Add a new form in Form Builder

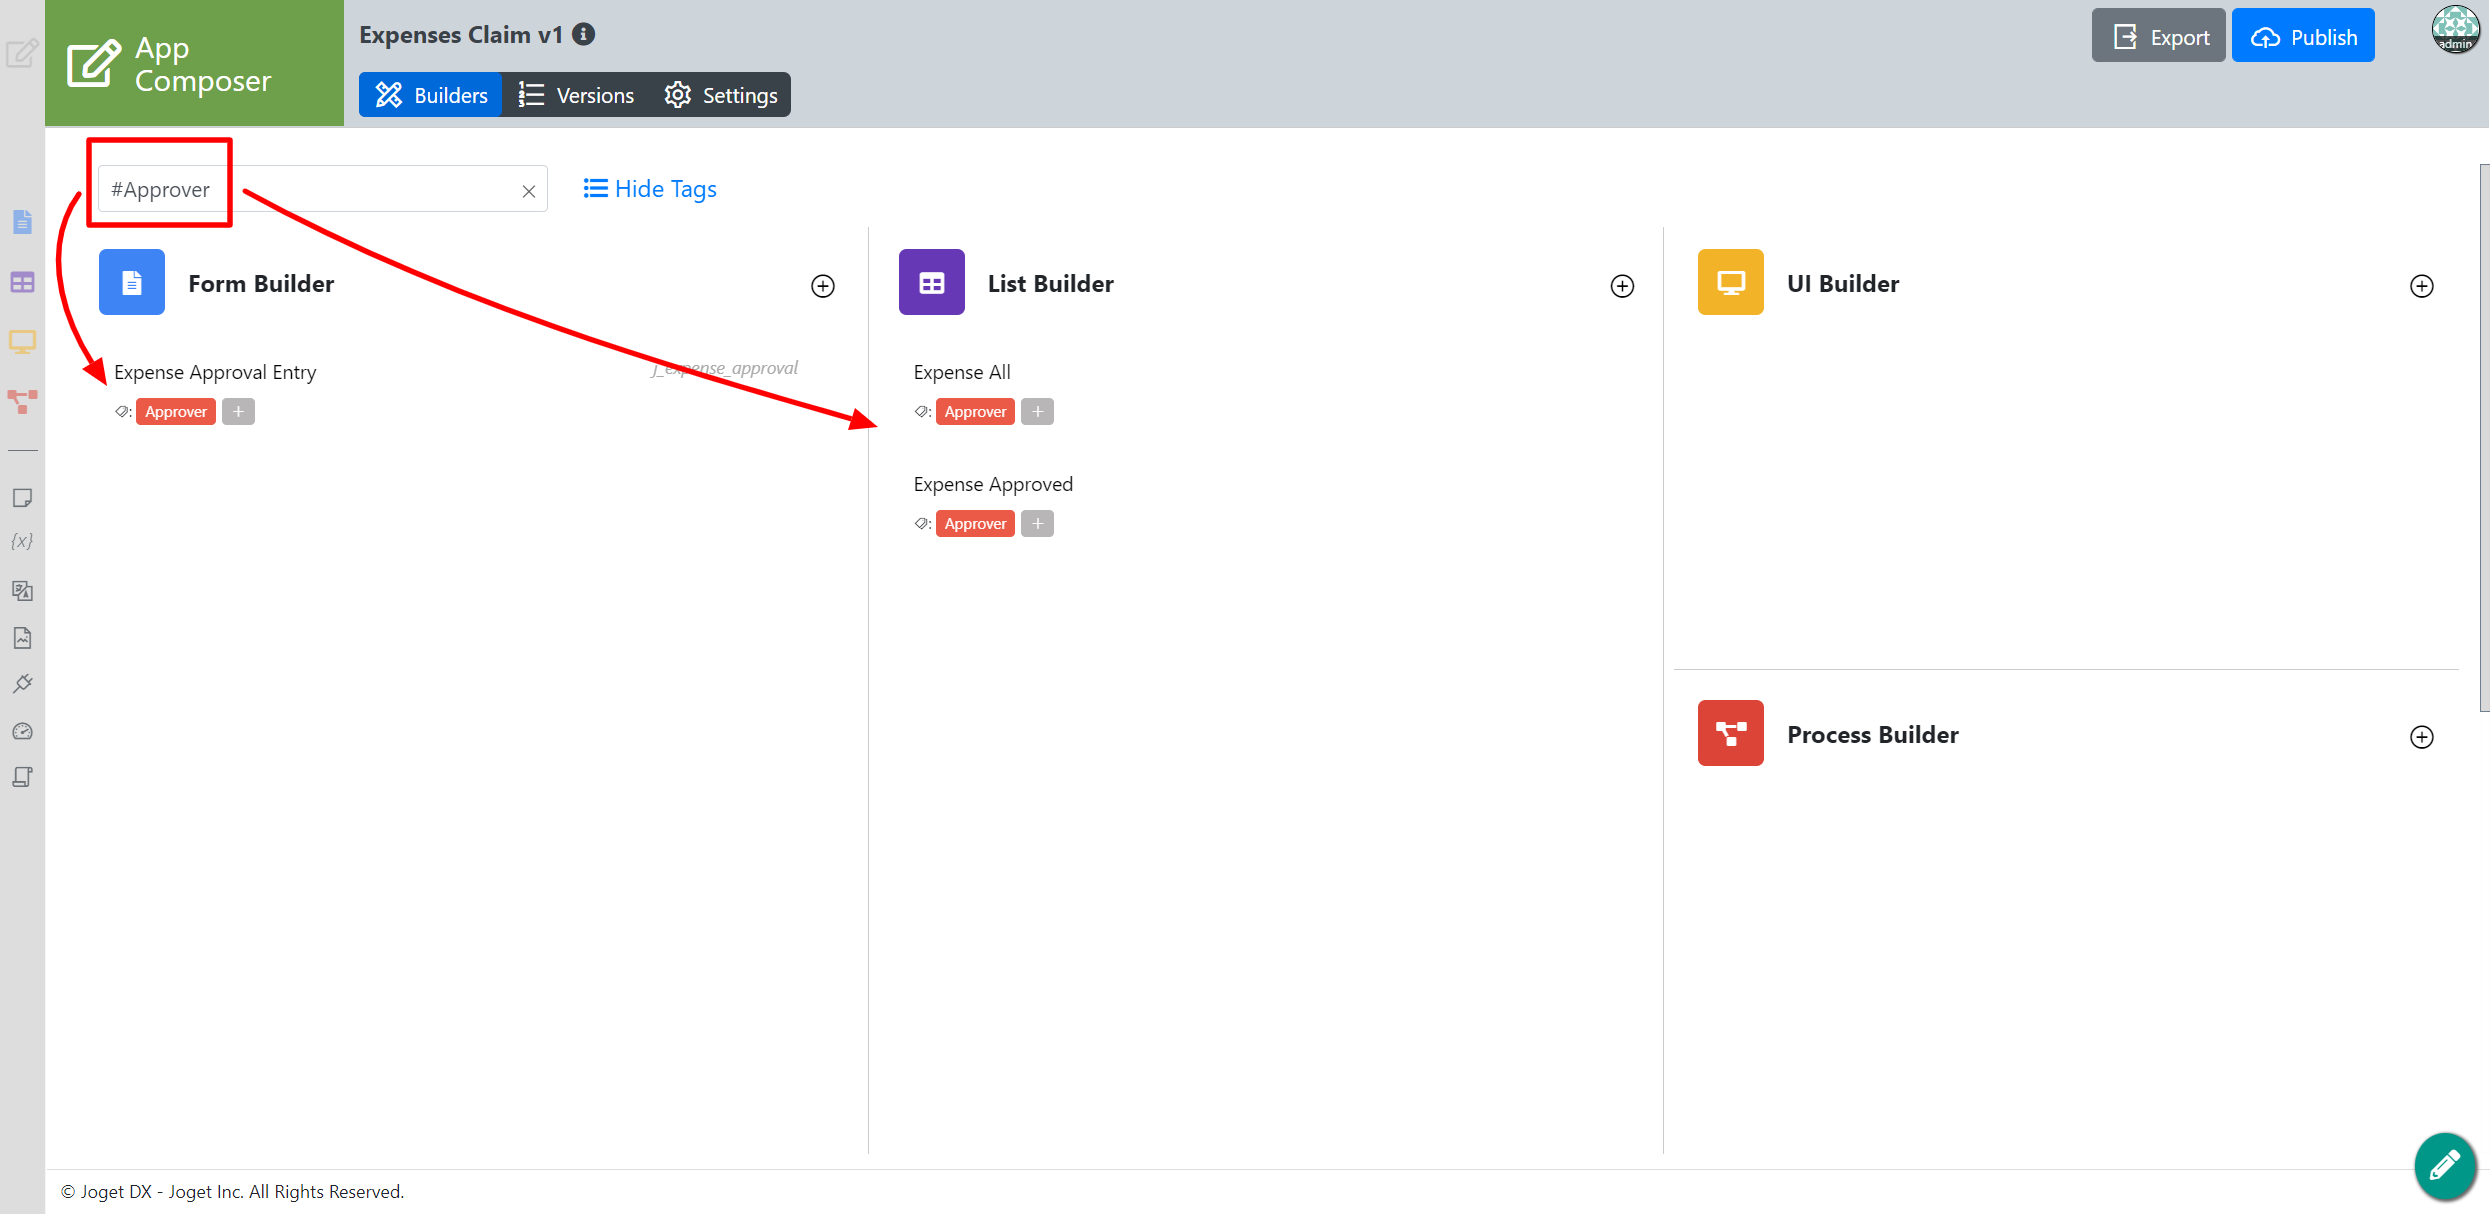(822, 286)
